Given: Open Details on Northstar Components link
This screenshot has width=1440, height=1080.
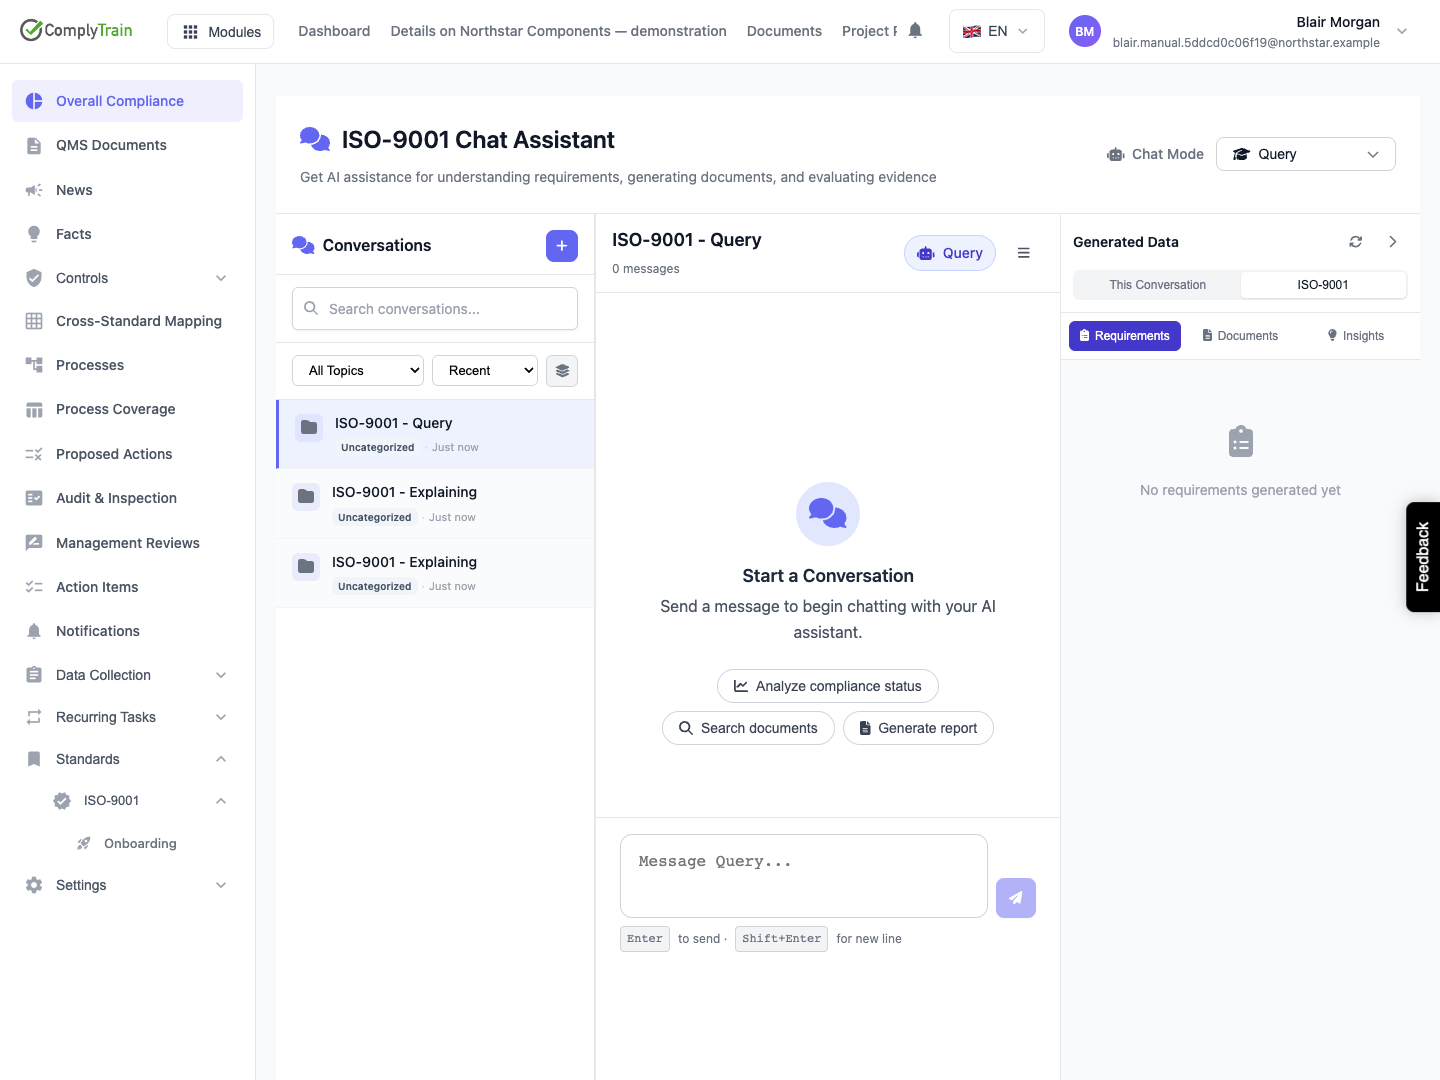Looking at the screenshot, I should (558, 31).
